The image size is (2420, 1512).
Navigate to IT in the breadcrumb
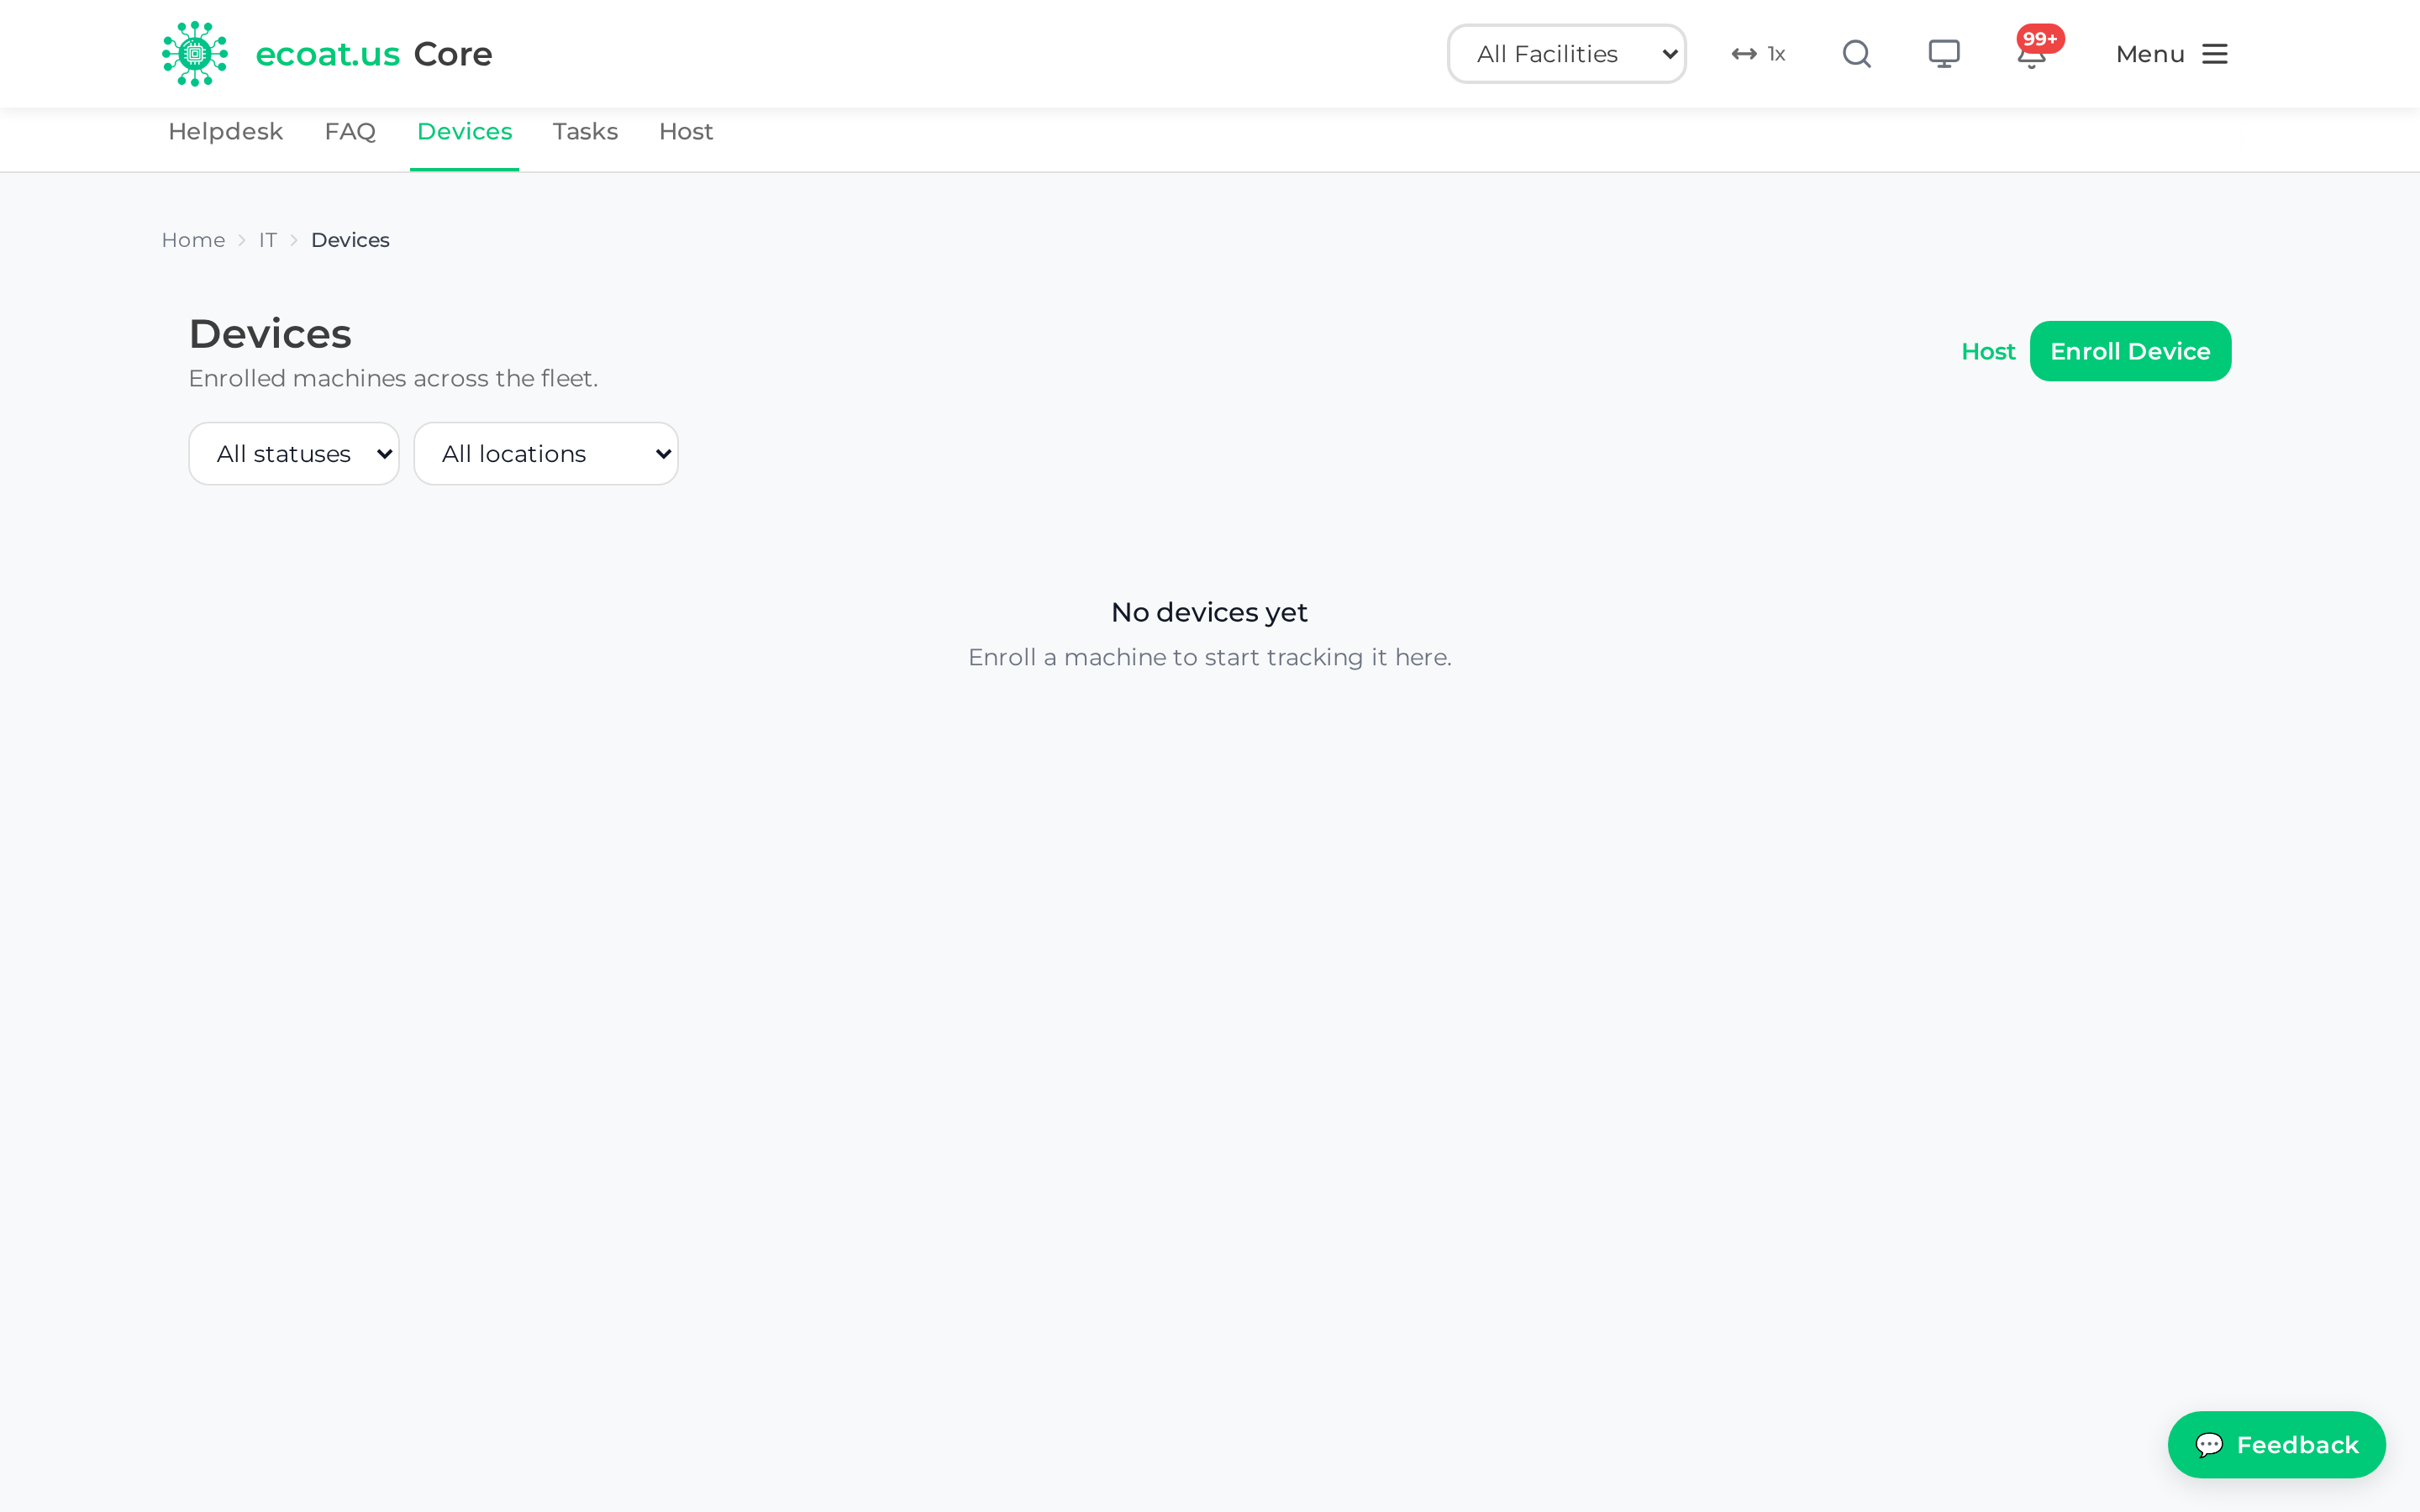[x=268, y=240]
